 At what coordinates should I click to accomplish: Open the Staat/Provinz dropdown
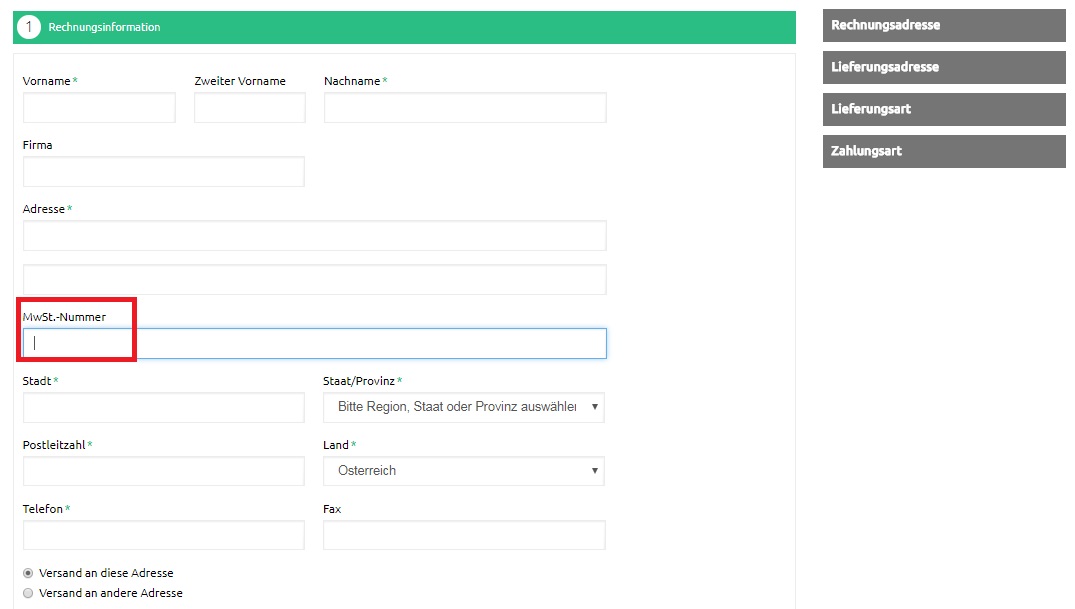click(464, 407)
